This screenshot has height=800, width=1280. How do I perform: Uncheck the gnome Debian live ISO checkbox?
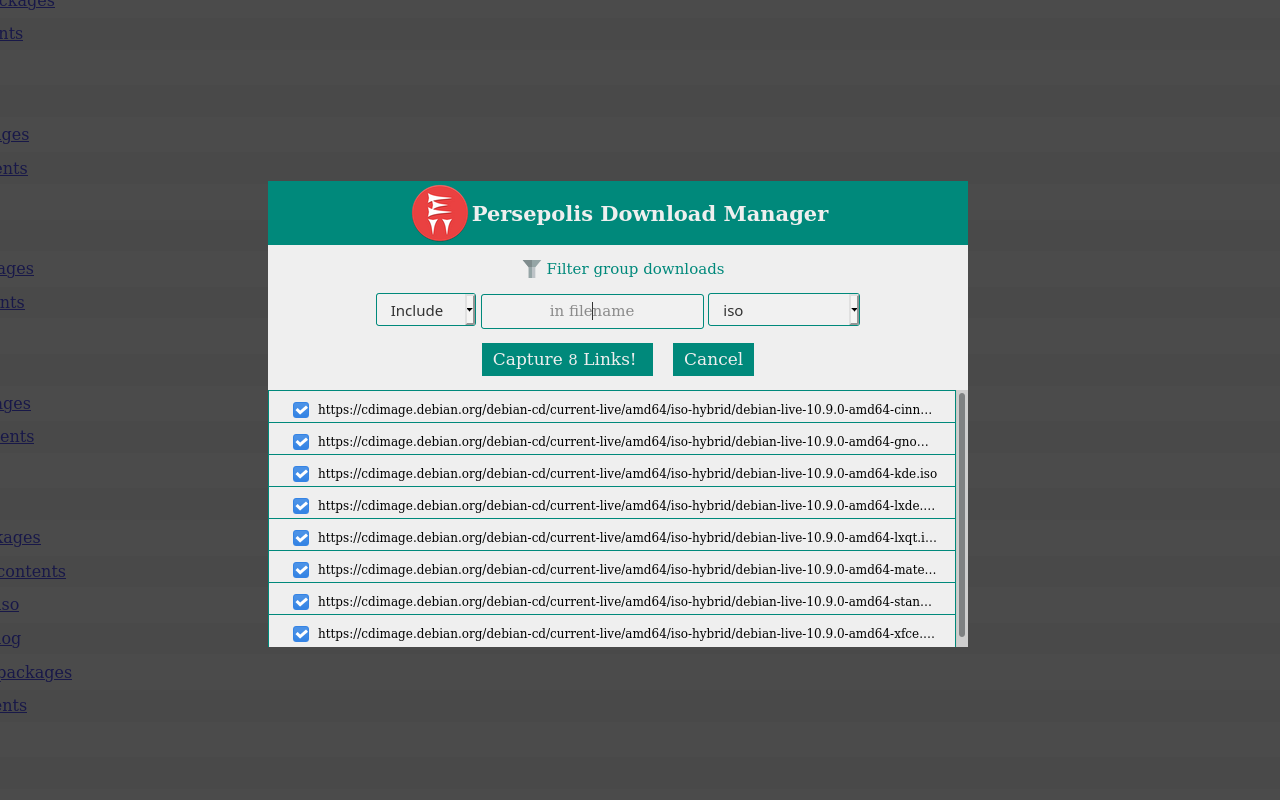(301, 441)
